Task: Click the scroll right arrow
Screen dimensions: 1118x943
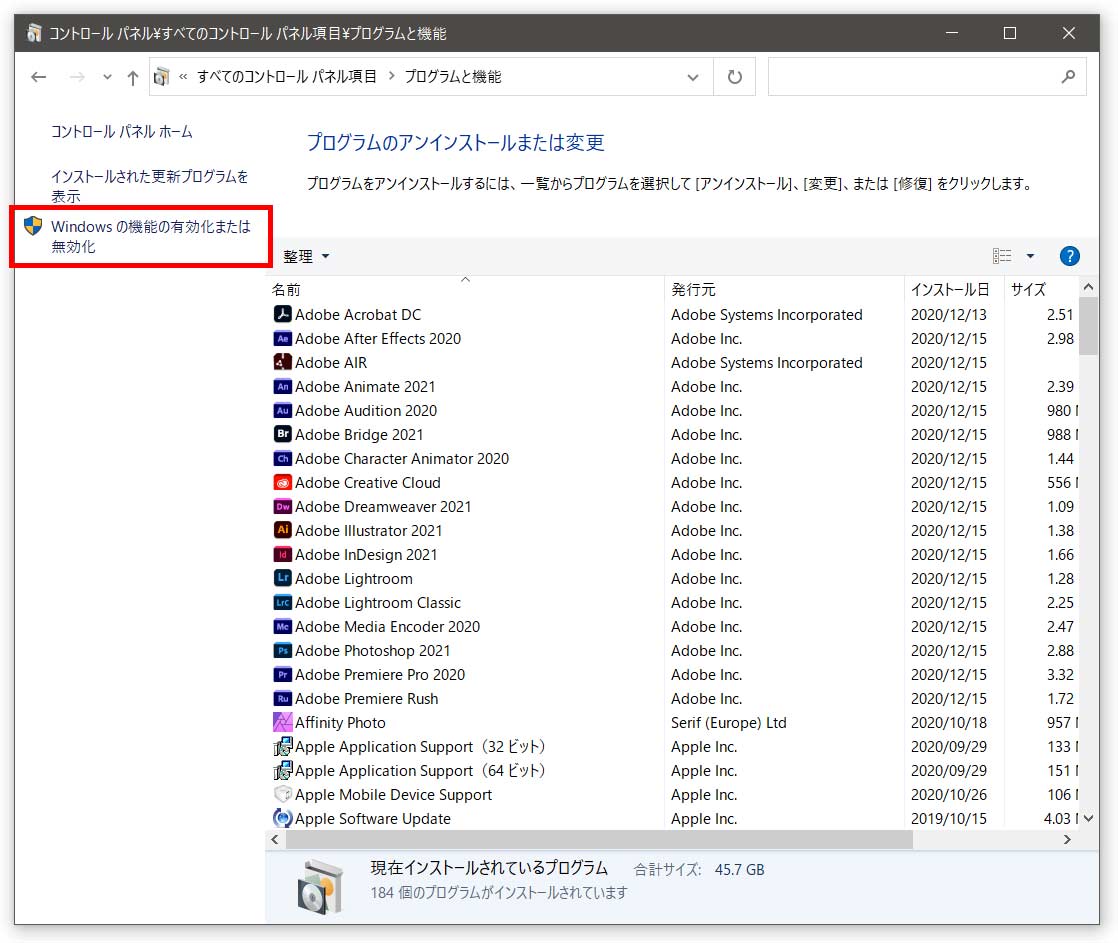Action: pyautogui.click(x=1067, y=840)
